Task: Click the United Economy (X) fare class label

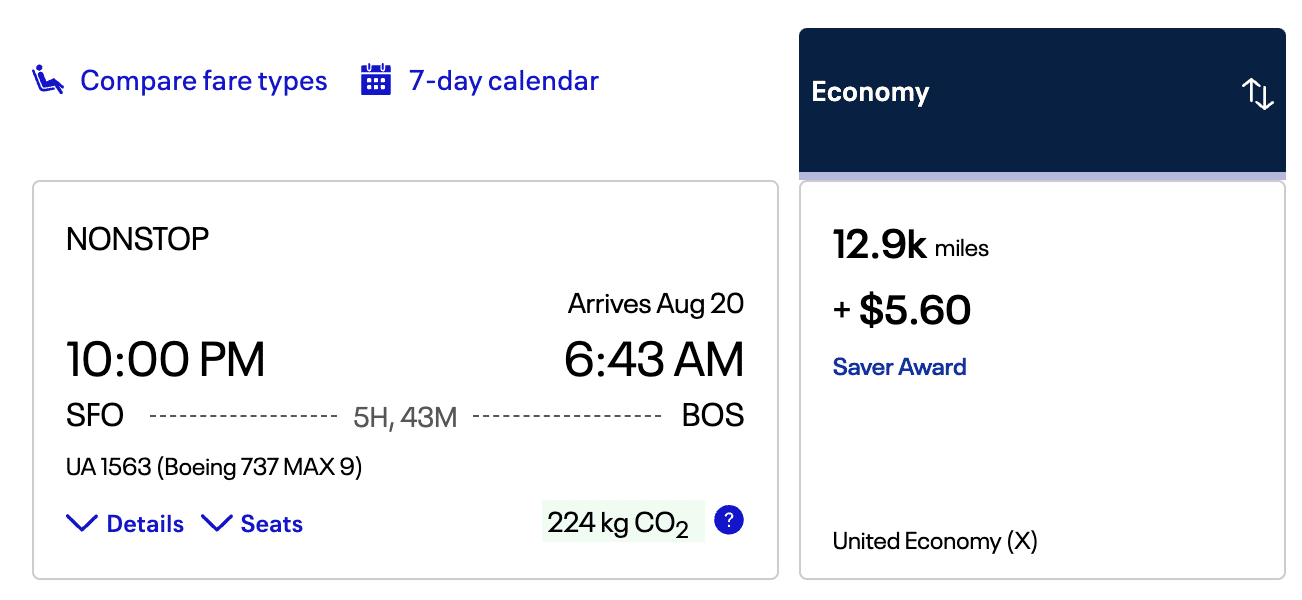Action: pos(935,542)
